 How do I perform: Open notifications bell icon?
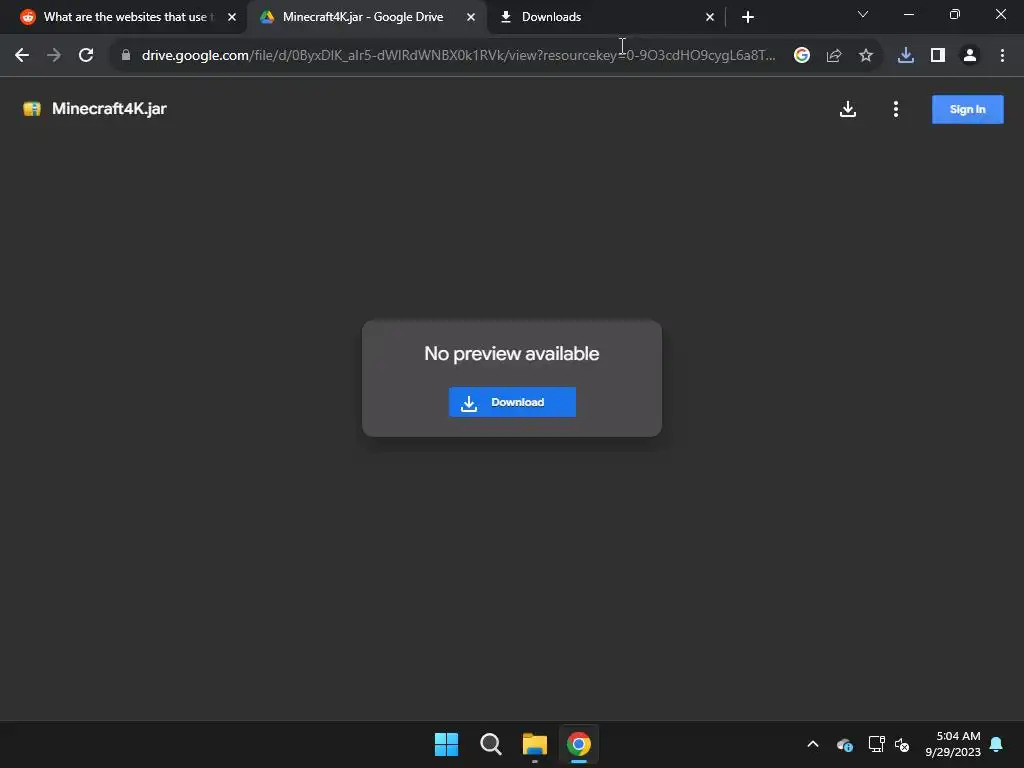[x=997, y=744]
